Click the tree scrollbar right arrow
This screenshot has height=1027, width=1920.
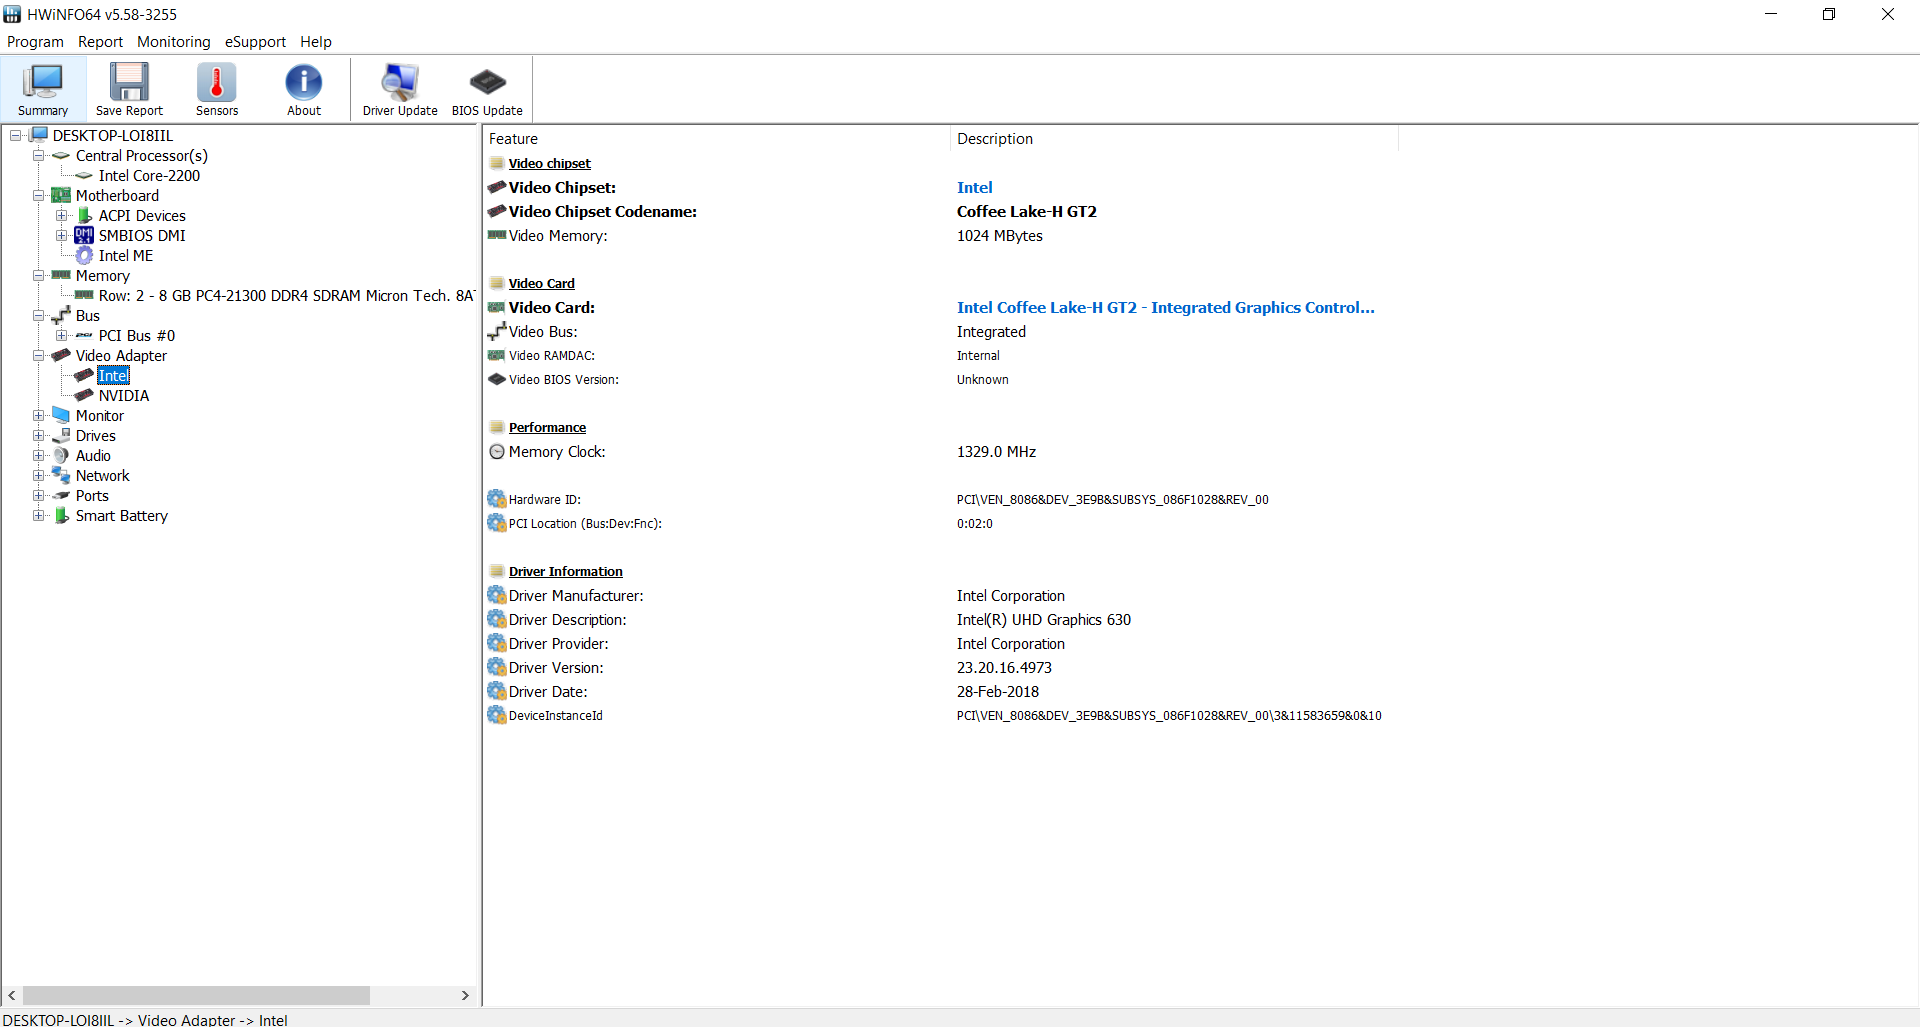click(465, 995)
